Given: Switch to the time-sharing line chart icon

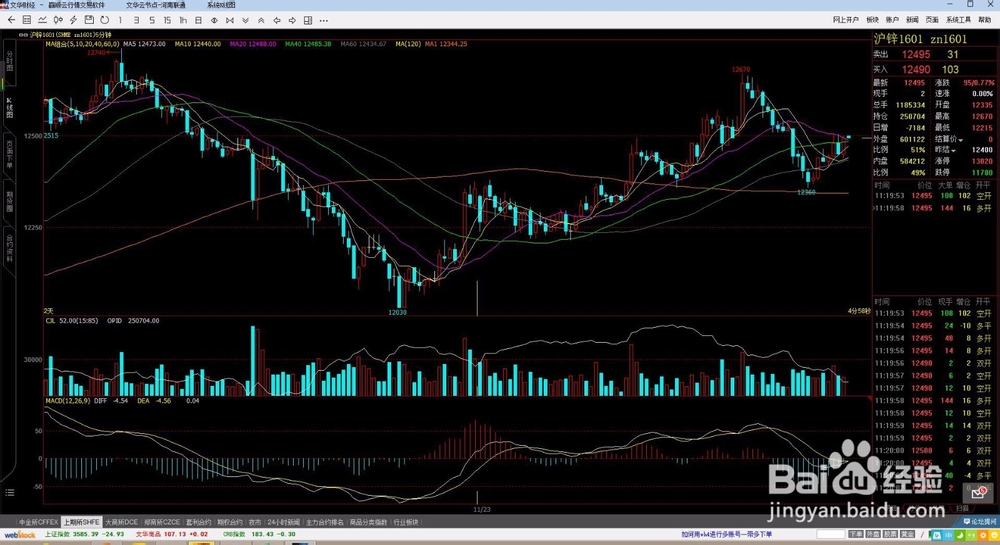Looking at the screenshot, I should pos(42,20).
